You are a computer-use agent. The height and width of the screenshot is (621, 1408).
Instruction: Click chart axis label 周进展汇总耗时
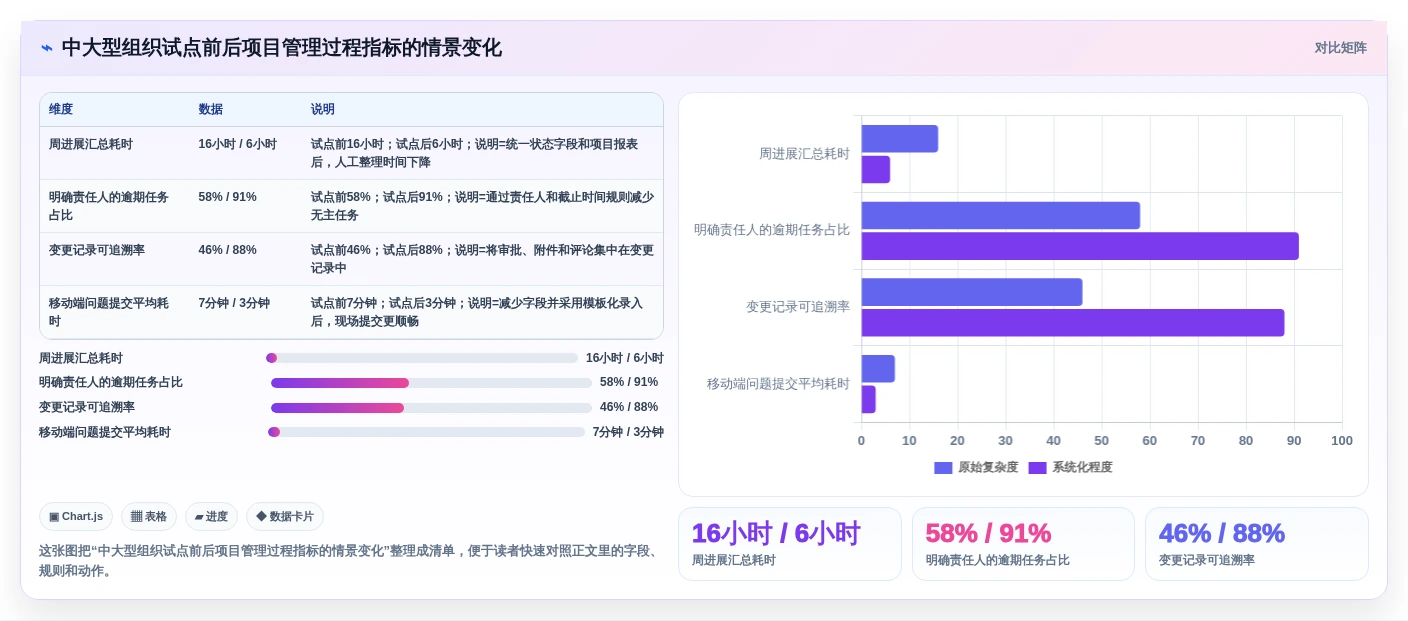point(804,154)
